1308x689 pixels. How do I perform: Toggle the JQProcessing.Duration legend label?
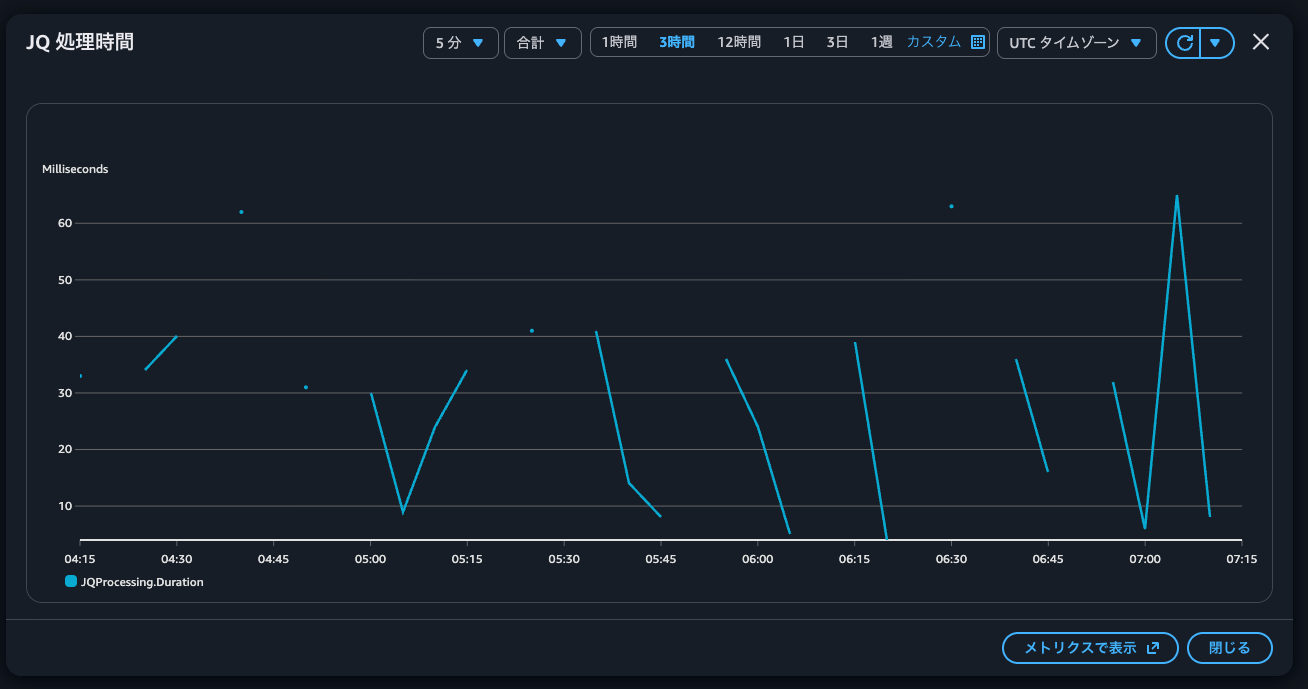click(x=142, y=581)
